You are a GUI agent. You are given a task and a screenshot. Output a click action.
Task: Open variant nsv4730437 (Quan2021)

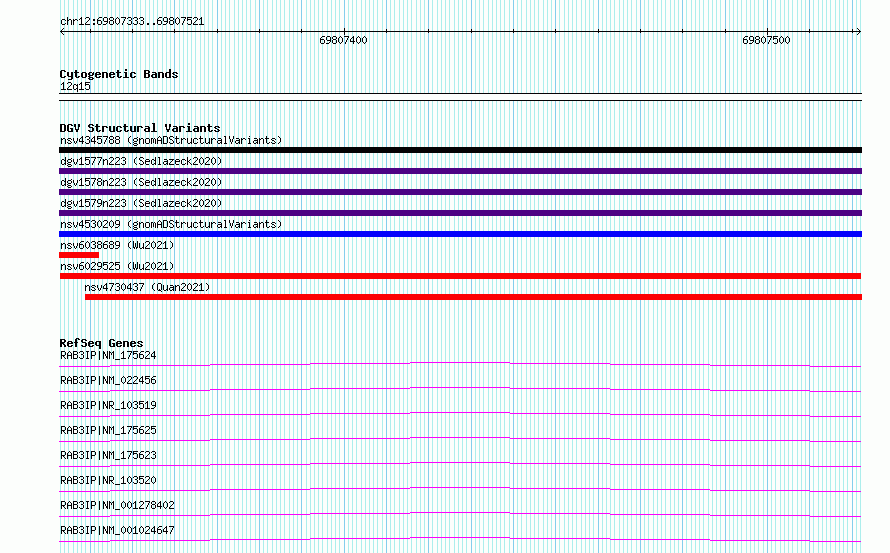(x=147, y=287)
